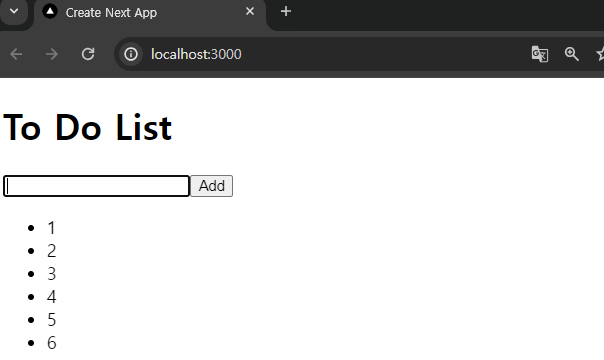
Task: View site information icon in address bar
Action: coord(131,54)
